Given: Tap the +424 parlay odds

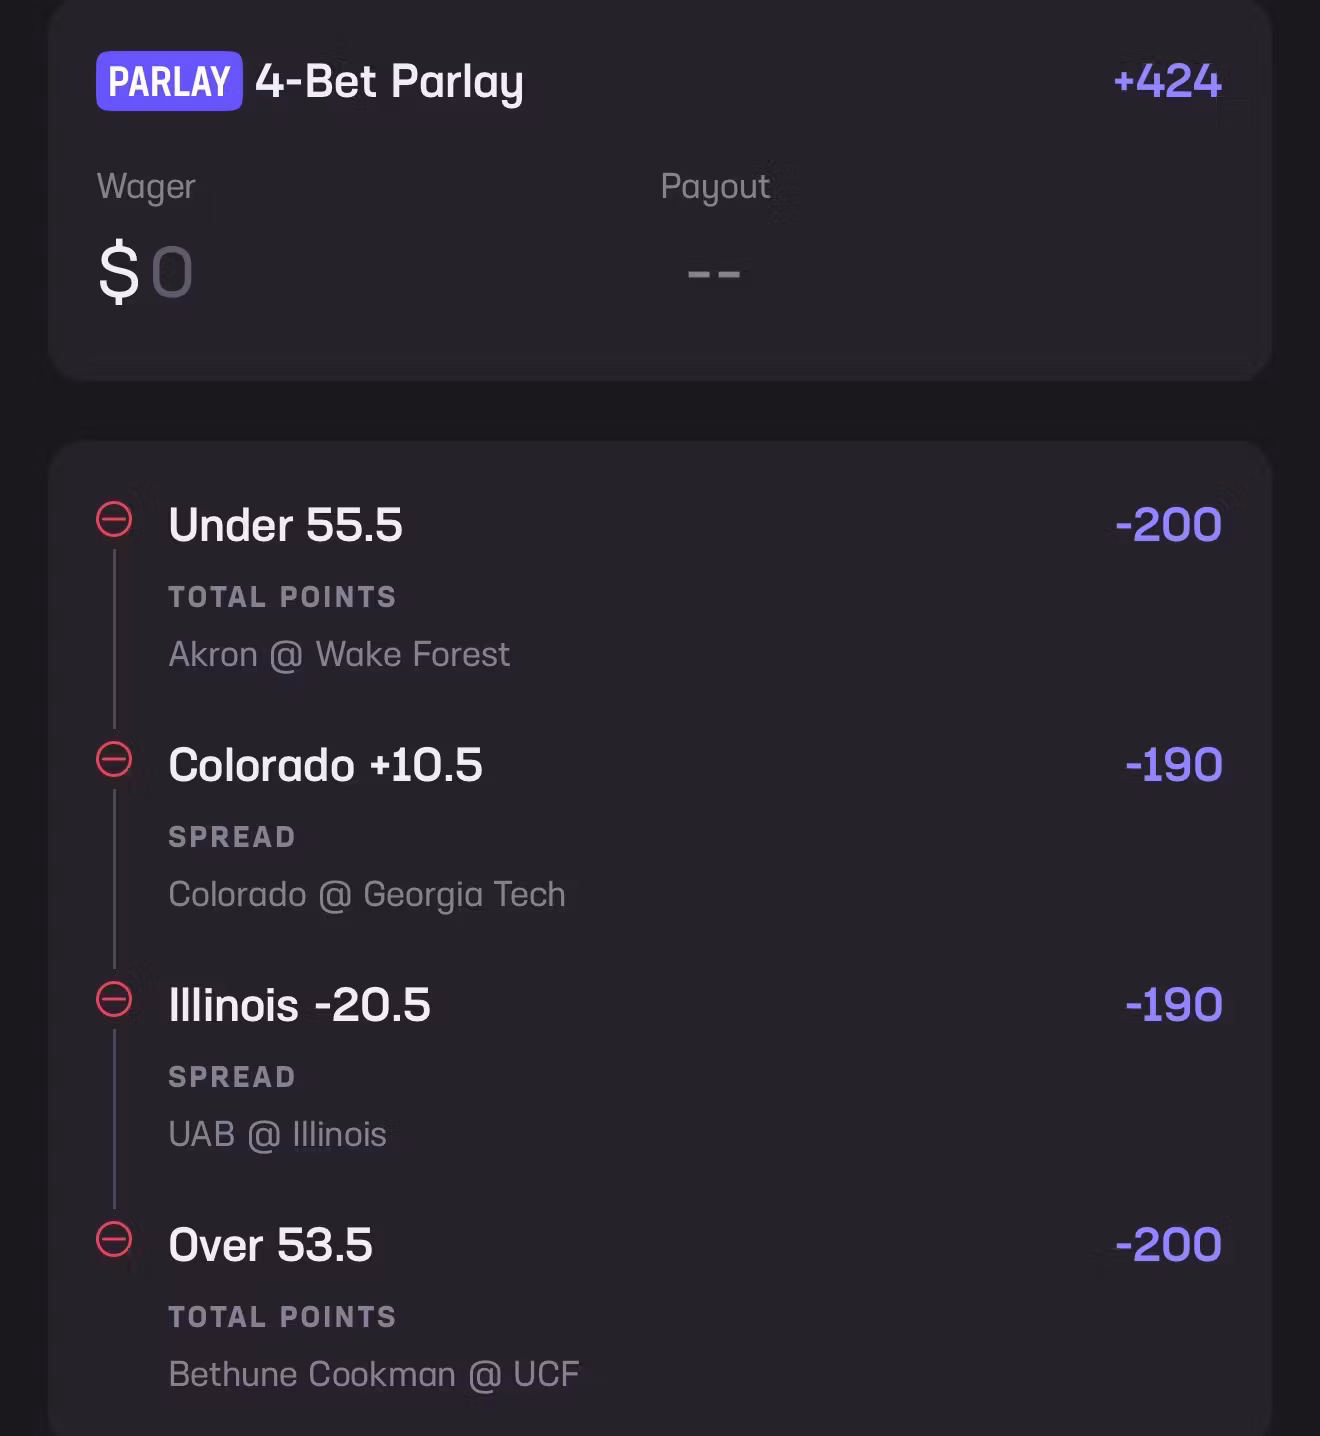Looking at the screenshot, I should (x=1167, y=81).
